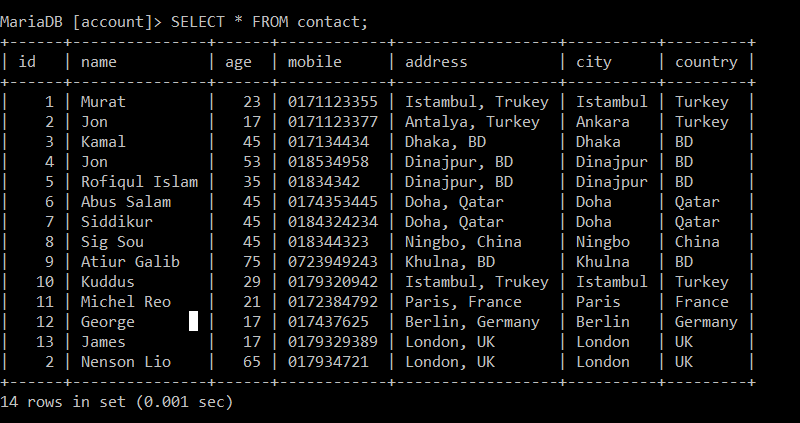Click the 'city' column header
This screenshot has height=423, width=800.
tap(594, 62)
